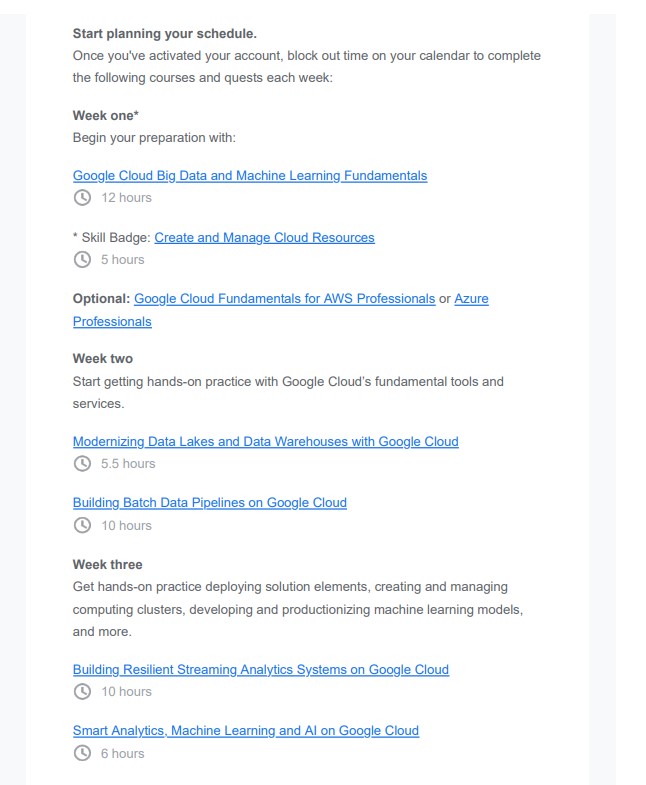Click '10 hours' under Building Resilient Streaming Analytics
646x785 pixels.
pos(126,692)
